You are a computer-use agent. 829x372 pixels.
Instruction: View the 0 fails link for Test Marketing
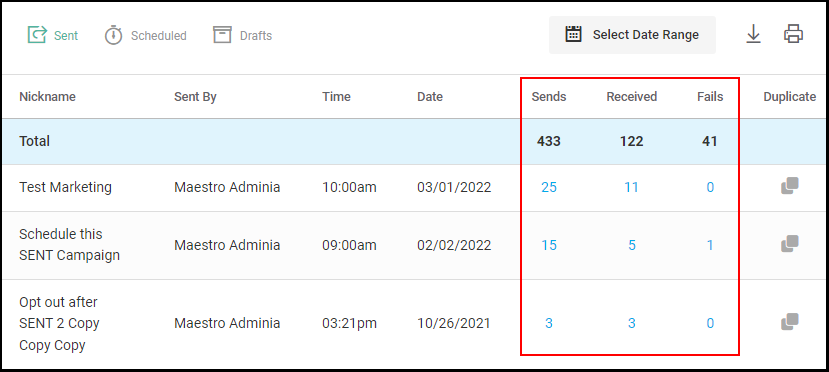pyautogui.click(x=710, y=187)
